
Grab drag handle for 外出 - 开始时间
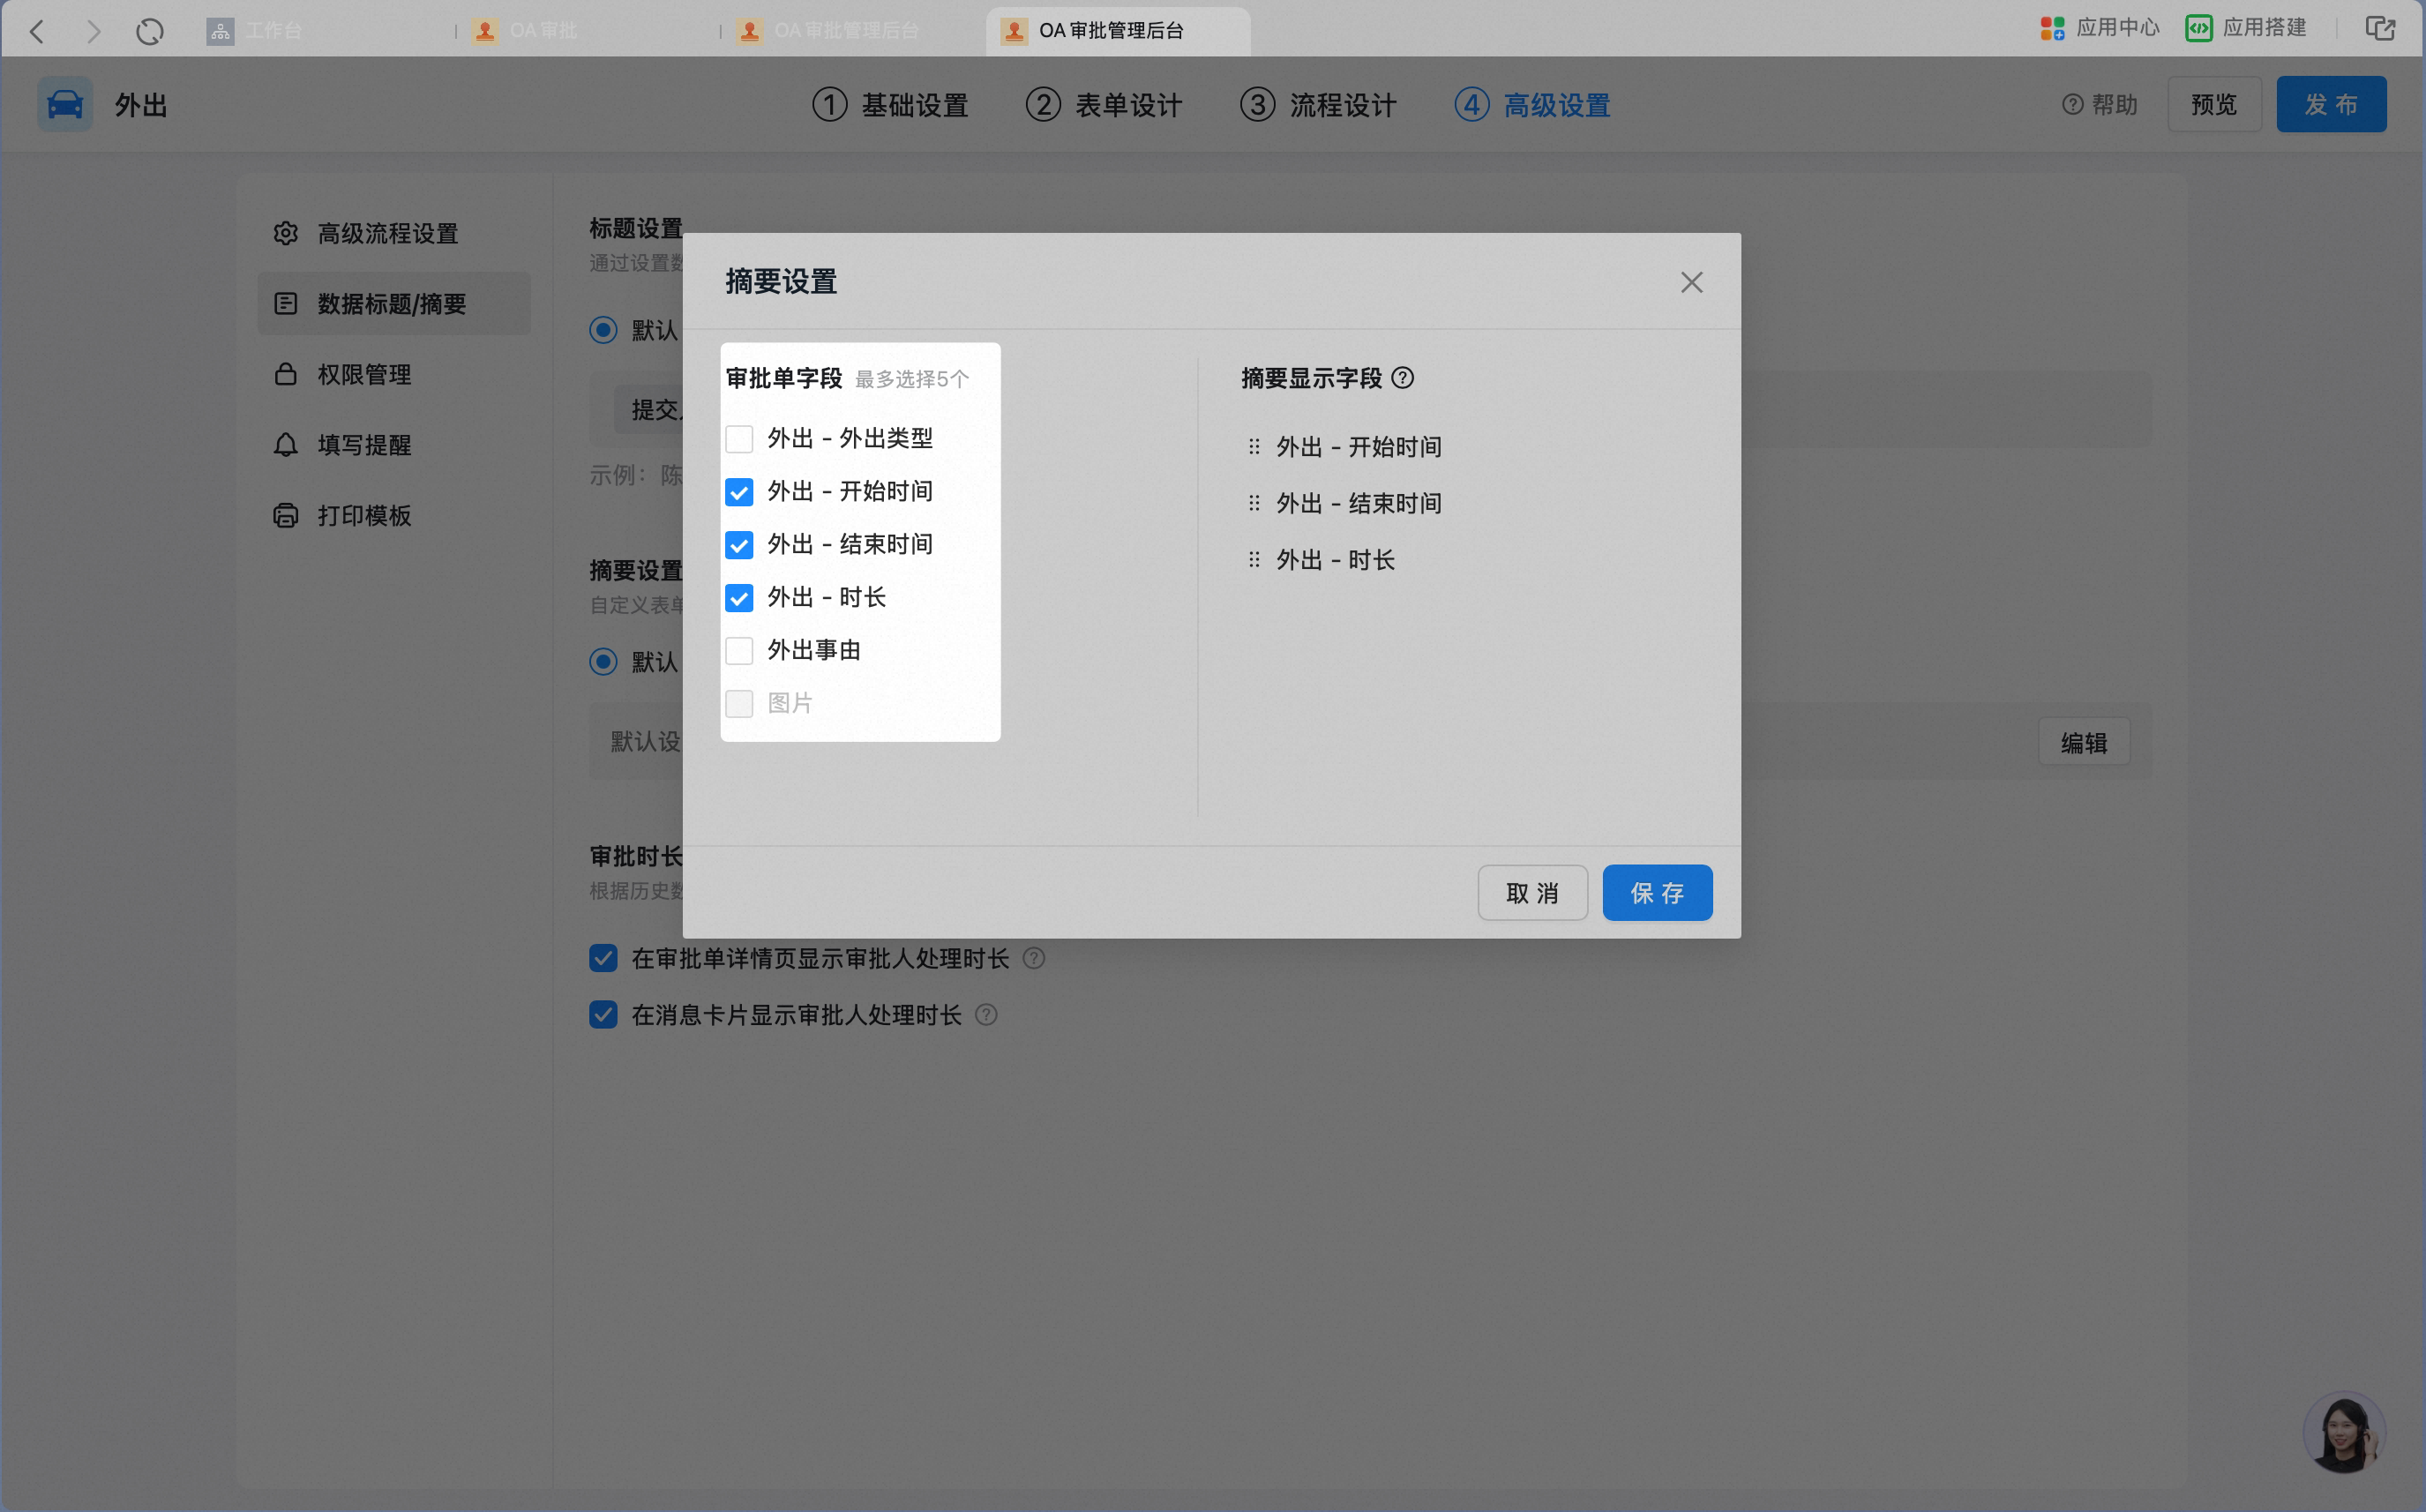coord(1254,447)
